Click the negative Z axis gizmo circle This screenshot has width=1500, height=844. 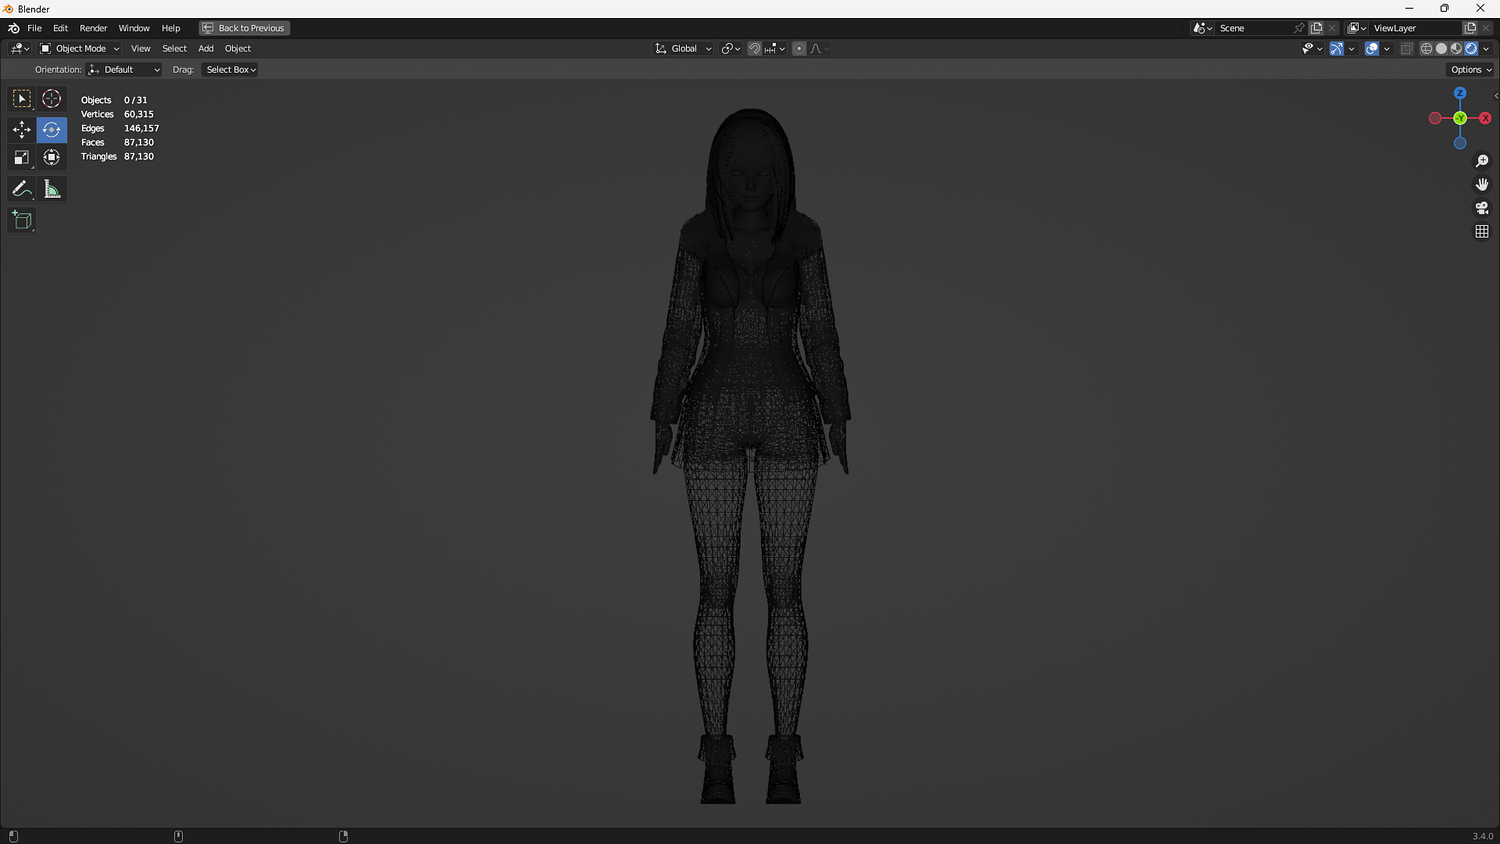coord(1460,143)
